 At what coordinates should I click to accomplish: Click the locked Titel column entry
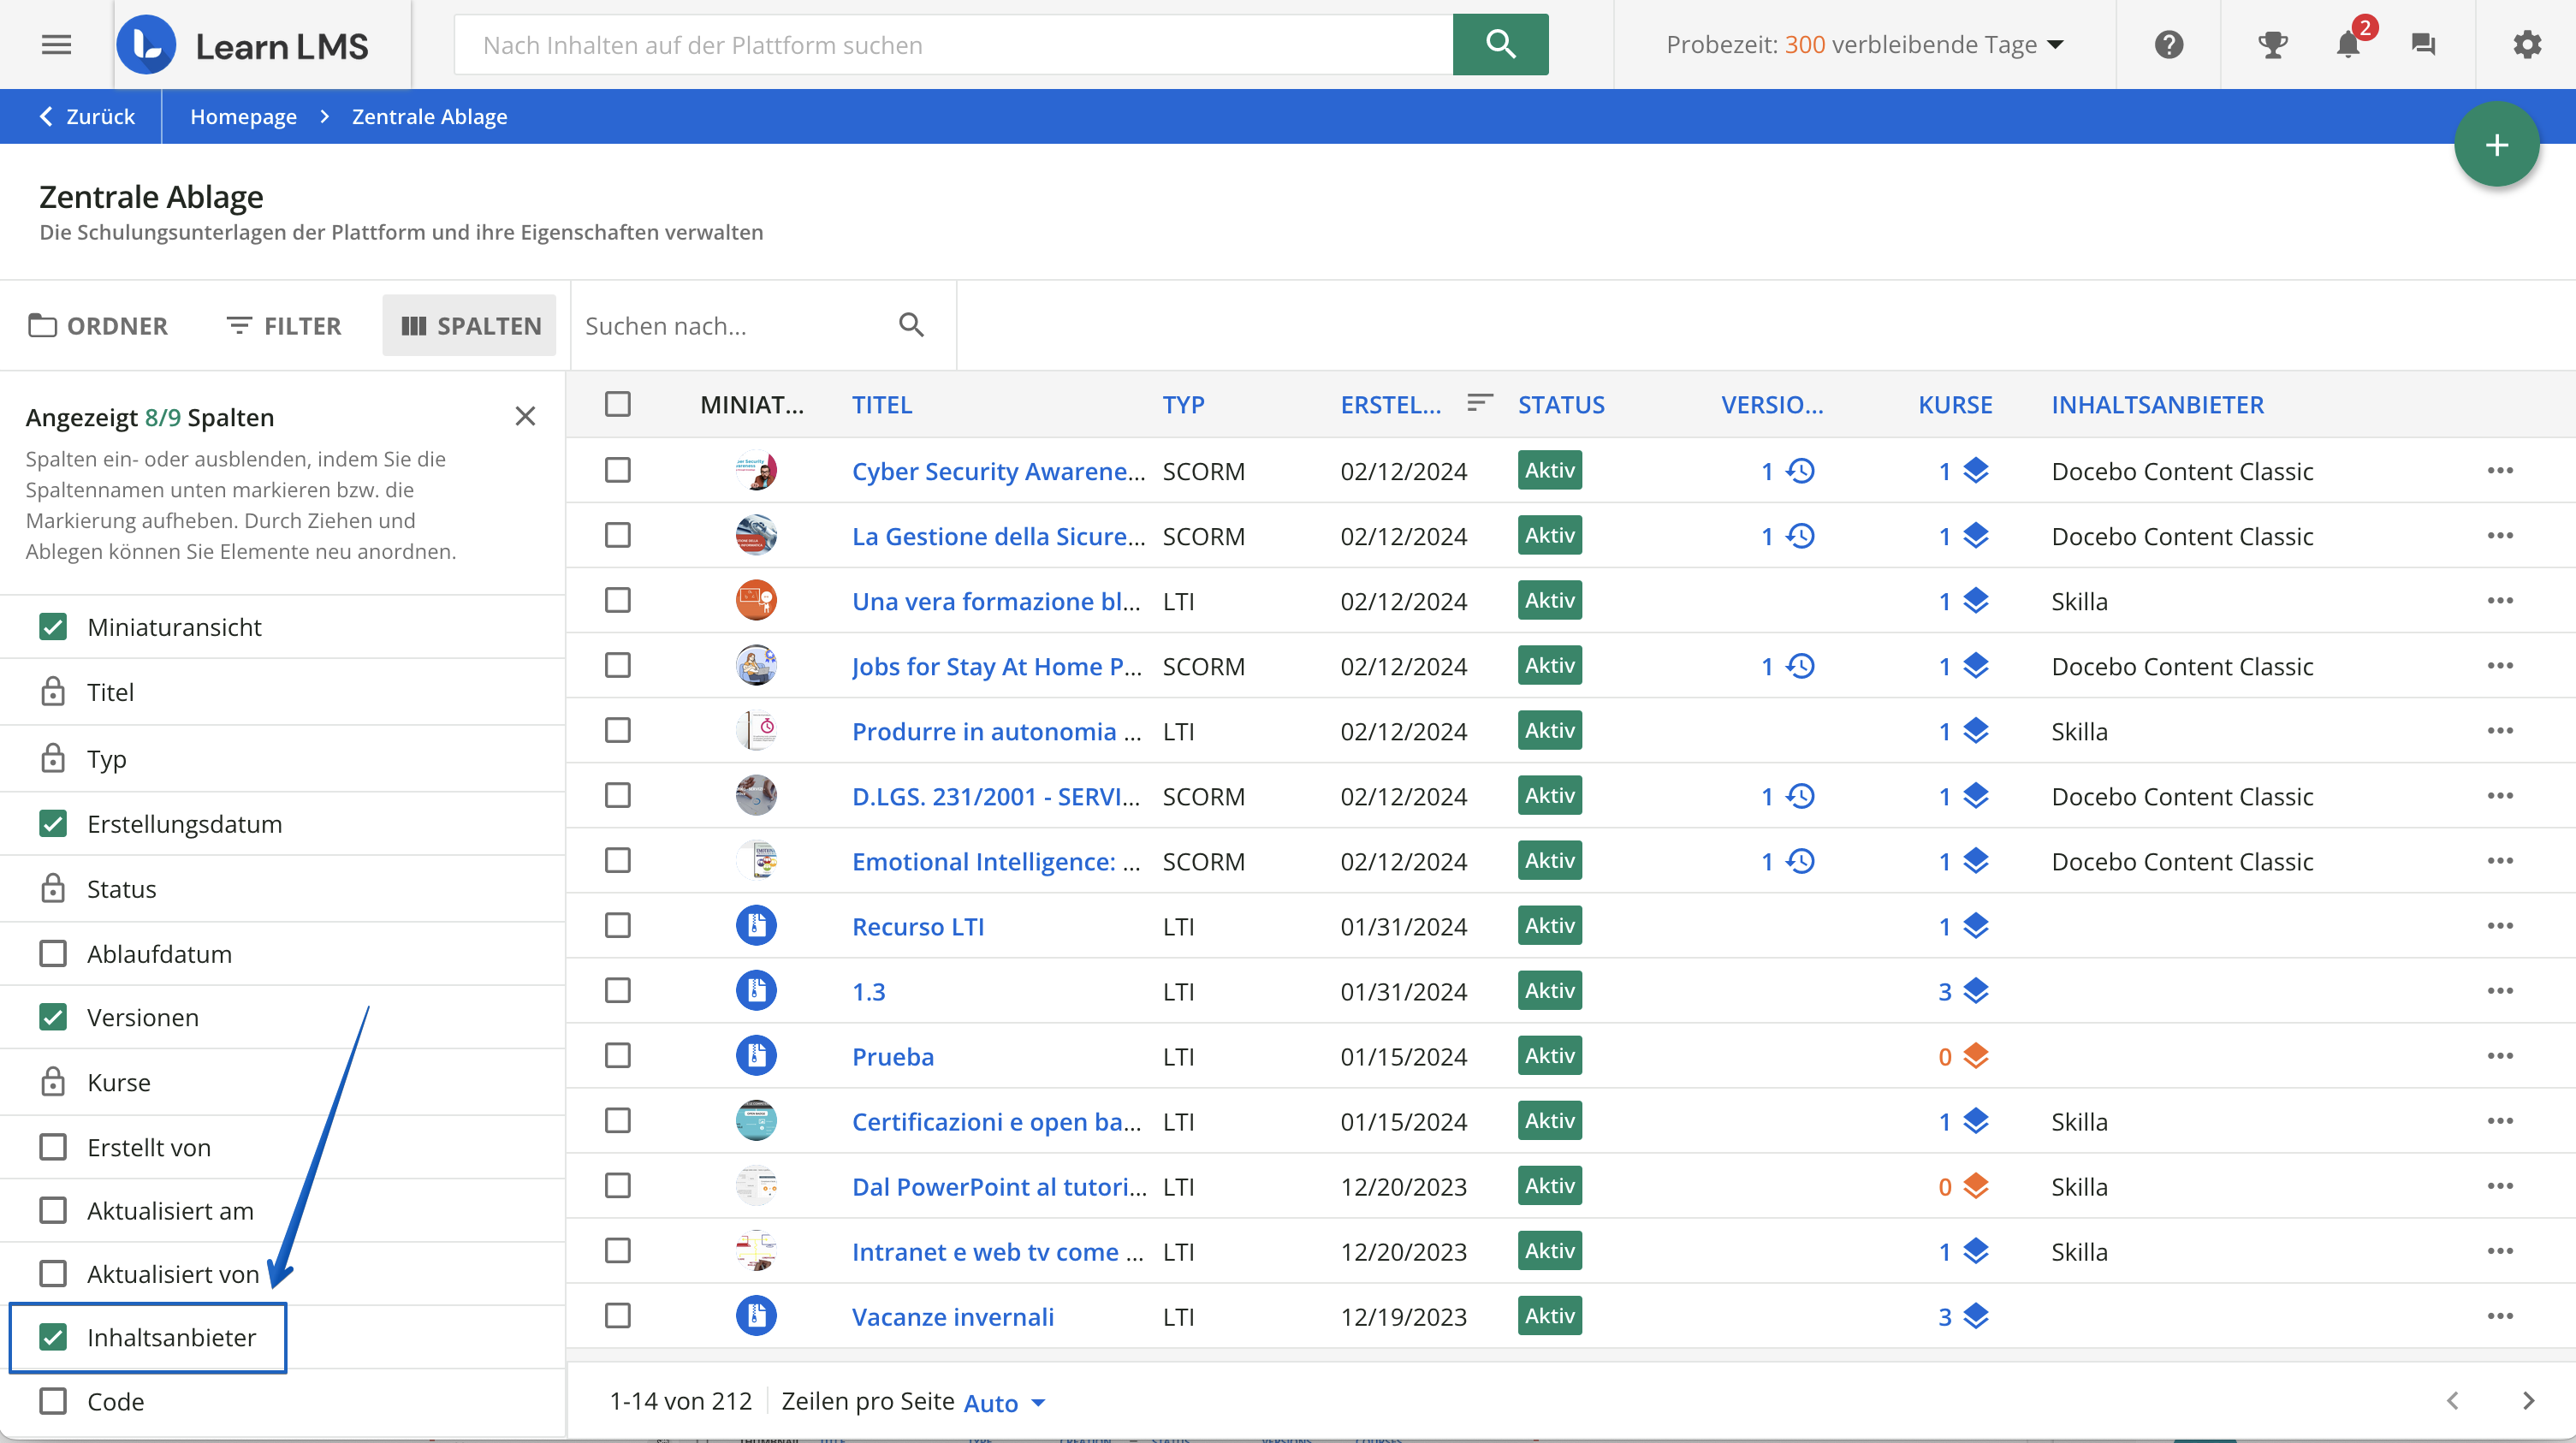[283, 691]
